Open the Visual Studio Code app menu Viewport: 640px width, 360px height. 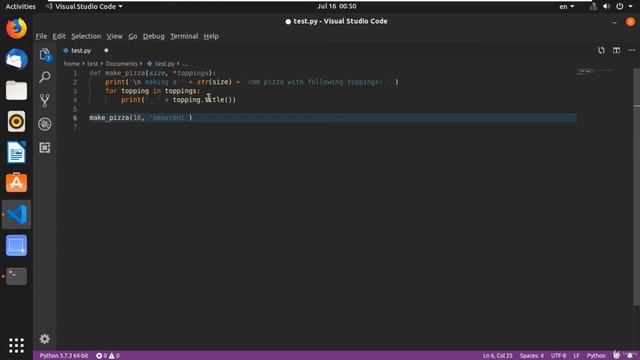(x=84, y=7)
